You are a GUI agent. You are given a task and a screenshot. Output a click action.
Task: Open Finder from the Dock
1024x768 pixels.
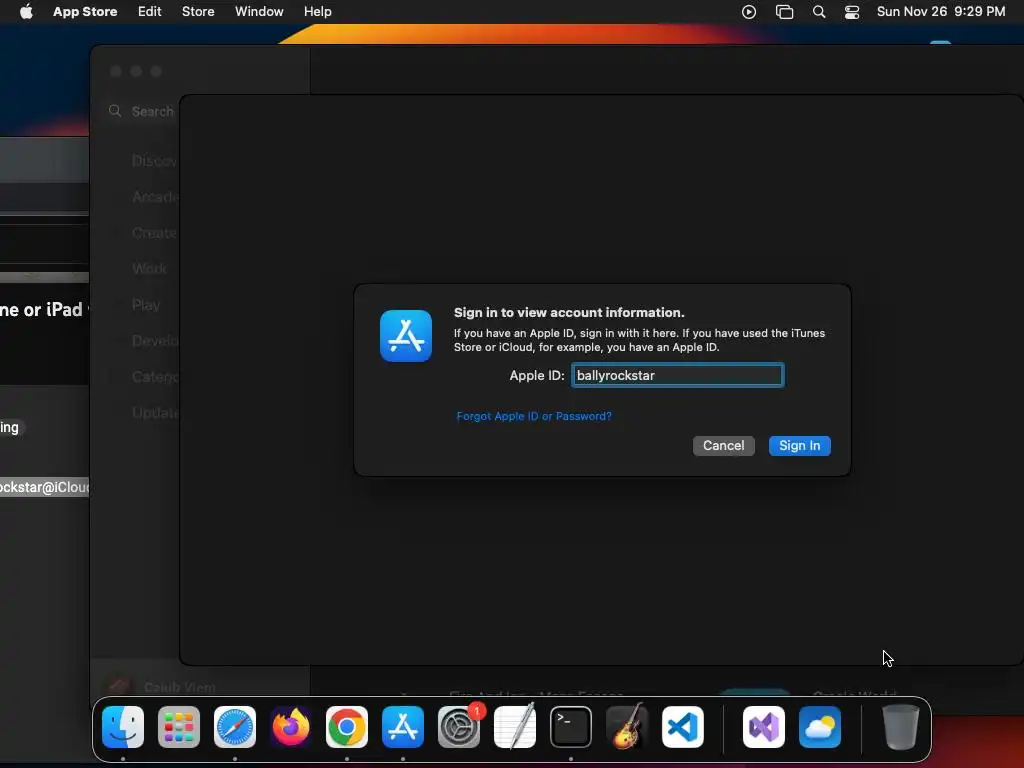pyautogui.click(x=123, y=727)
